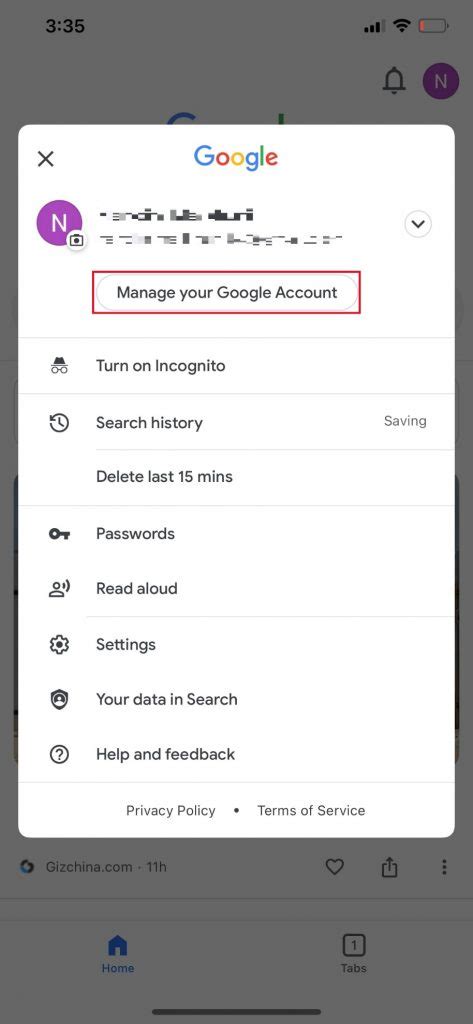The width and height of the screenshot is (473, 1024).
Task: Open the Terms of Service link
Action: tap(311, 810)
